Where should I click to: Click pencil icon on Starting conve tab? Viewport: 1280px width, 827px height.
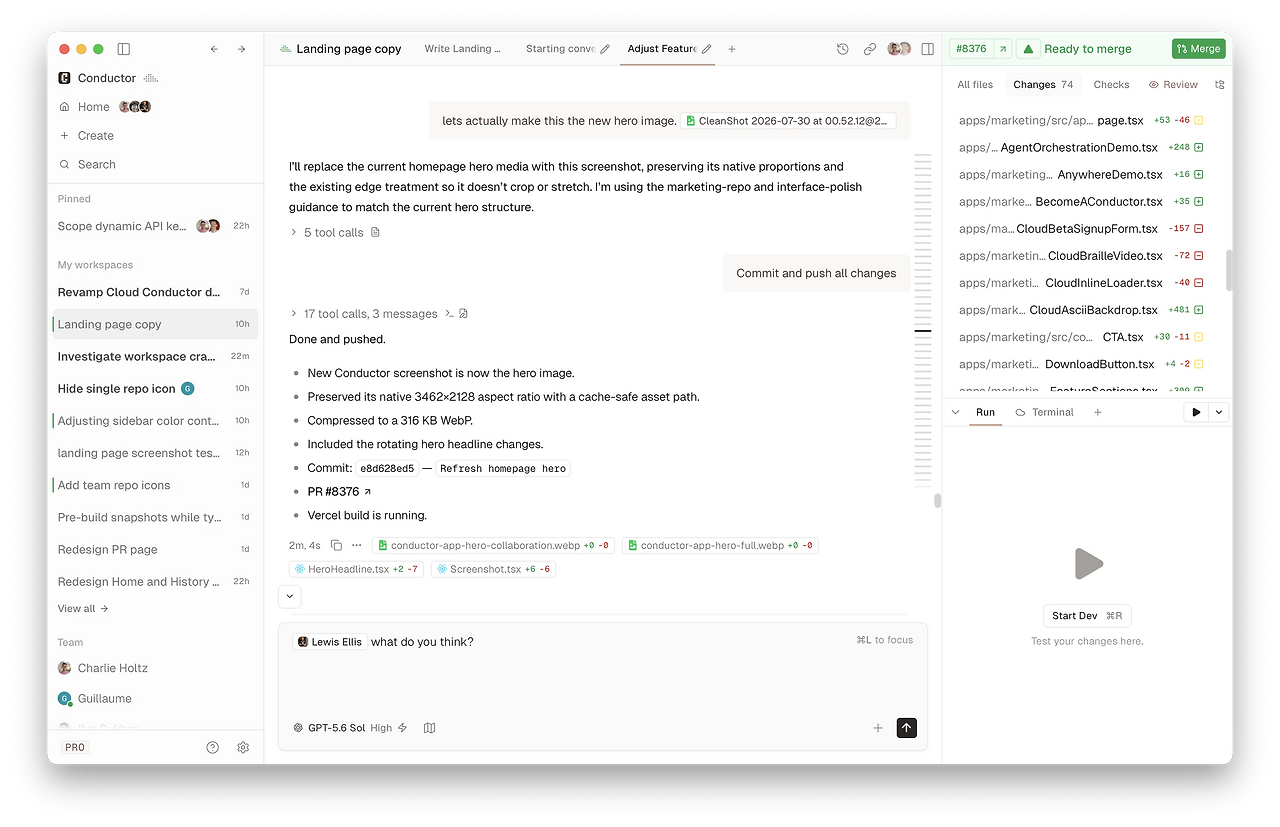pos(605,49)
